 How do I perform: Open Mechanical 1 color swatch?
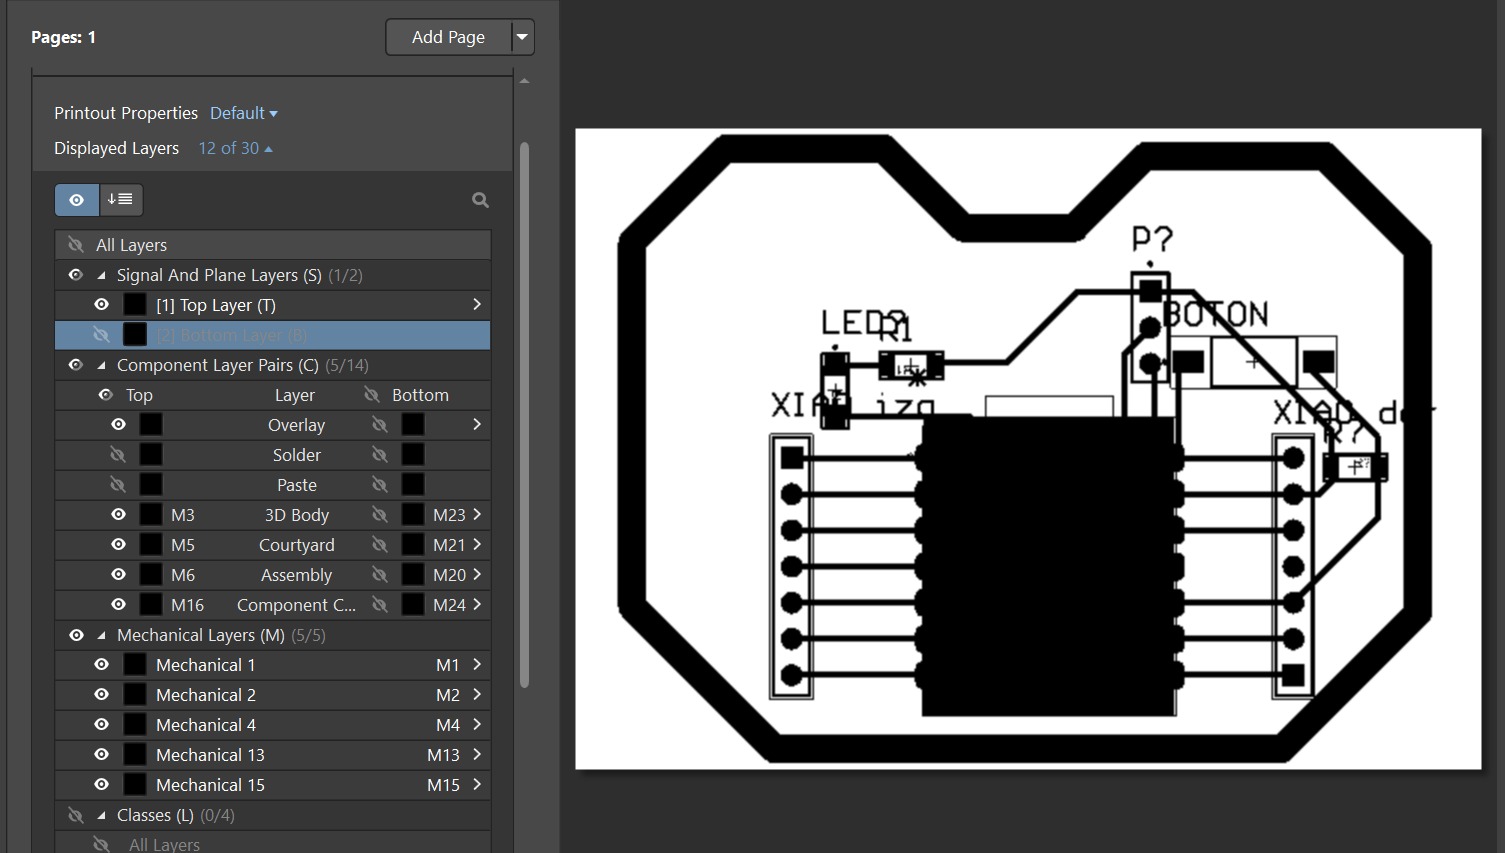[135, 665]
